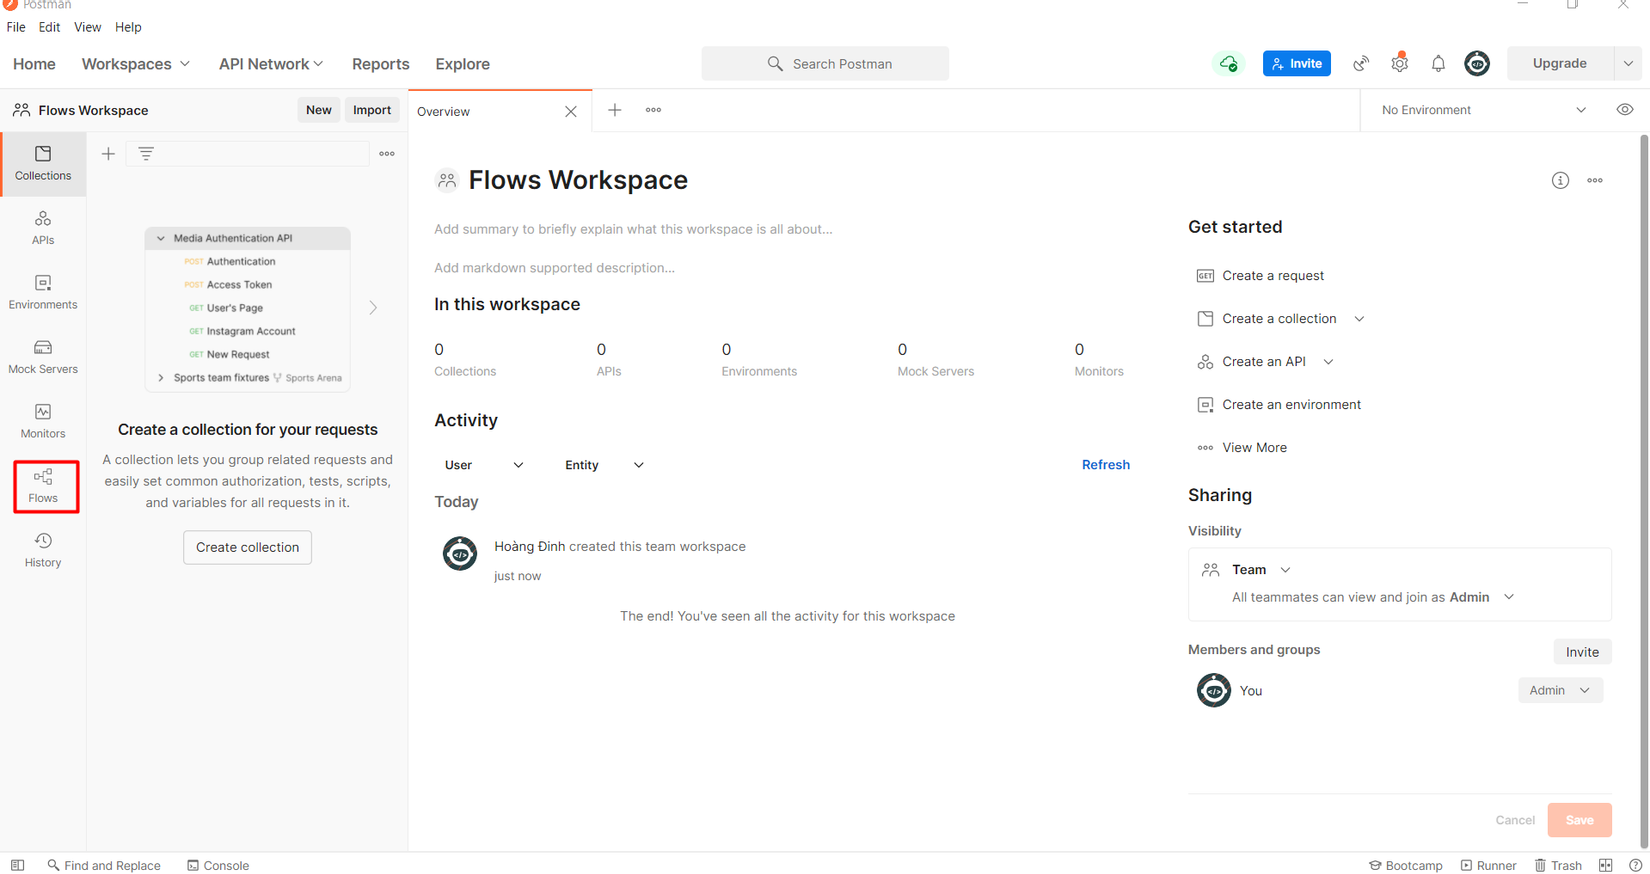Image resolution: width=1650 pixels, height=874 pixels.
Task: Open the Runner from the status bar
Action: [x=1488, y=865]
